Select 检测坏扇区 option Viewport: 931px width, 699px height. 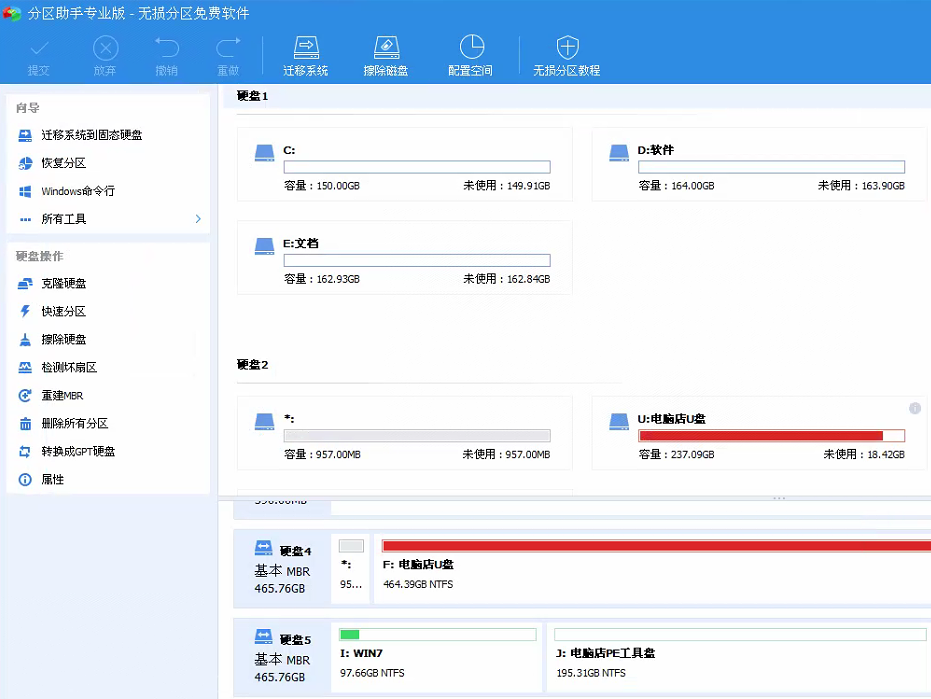tap(69, 368)
